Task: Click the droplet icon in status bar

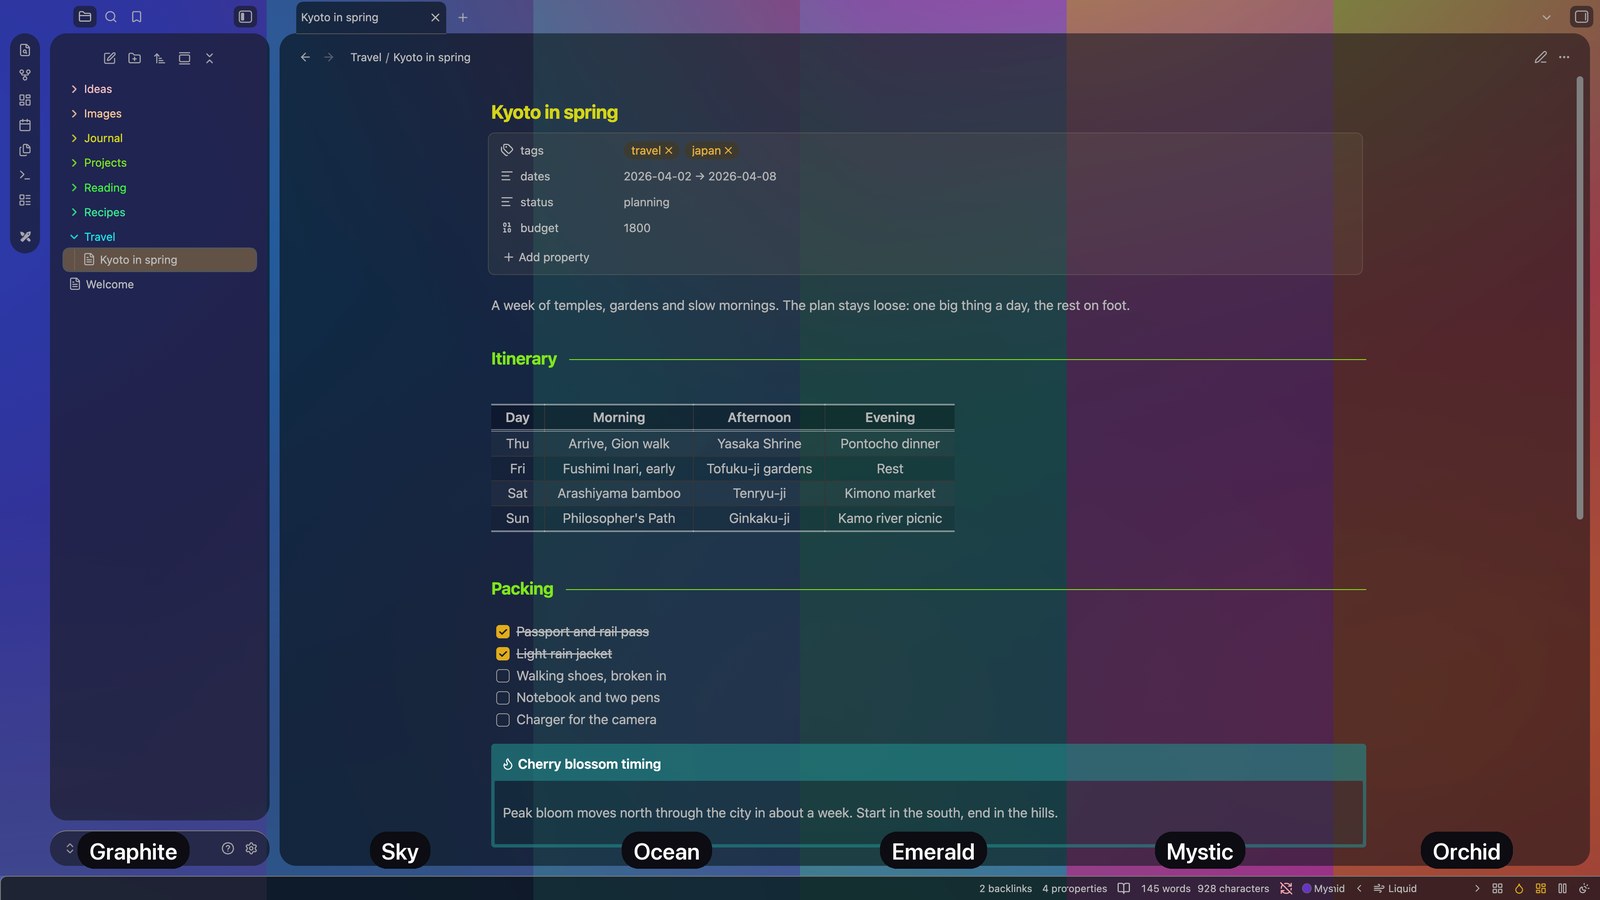Action: click(x=1519, y=888)
